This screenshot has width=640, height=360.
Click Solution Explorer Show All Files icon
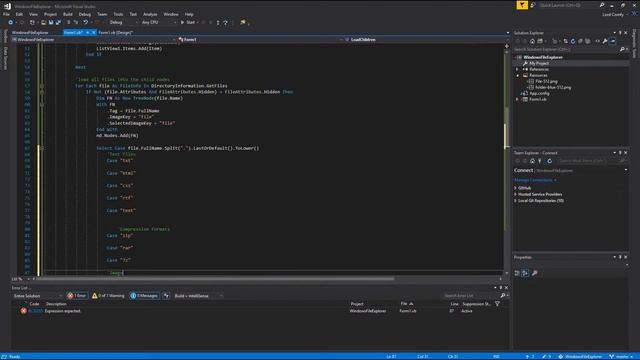click(588, 41)
